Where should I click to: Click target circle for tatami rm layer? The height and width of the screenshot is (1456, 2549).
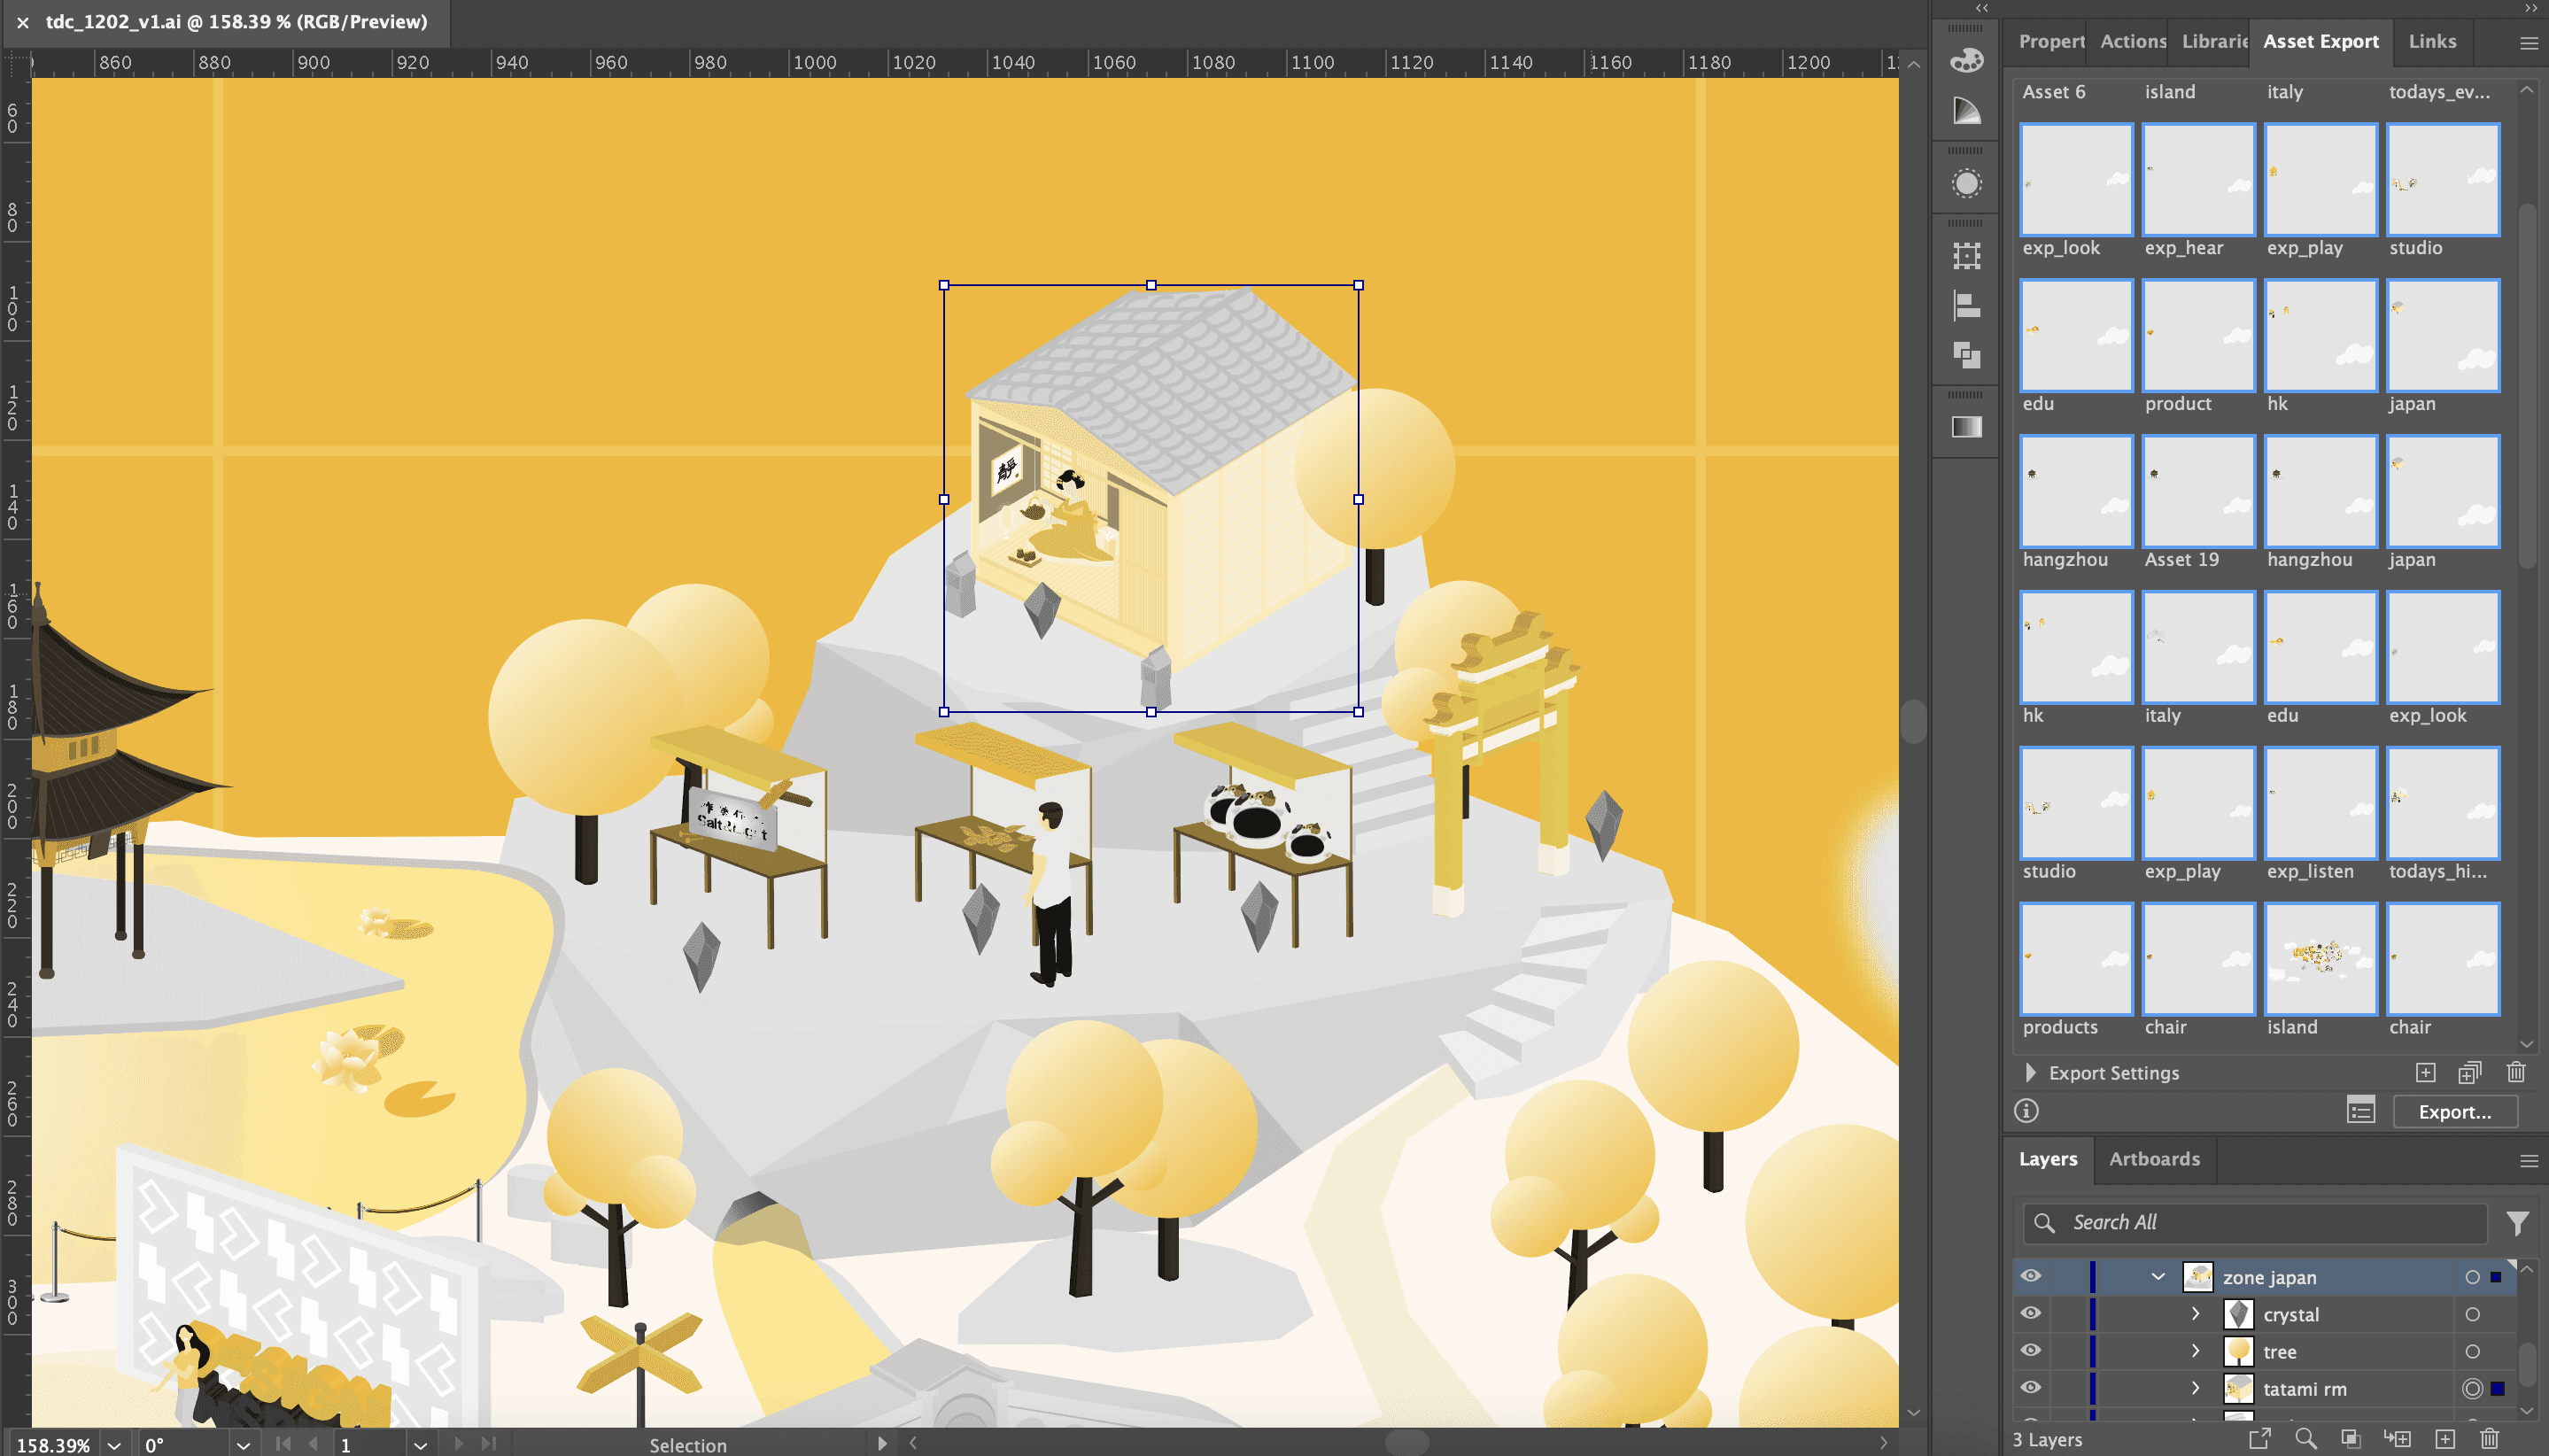[2472, 1388]
